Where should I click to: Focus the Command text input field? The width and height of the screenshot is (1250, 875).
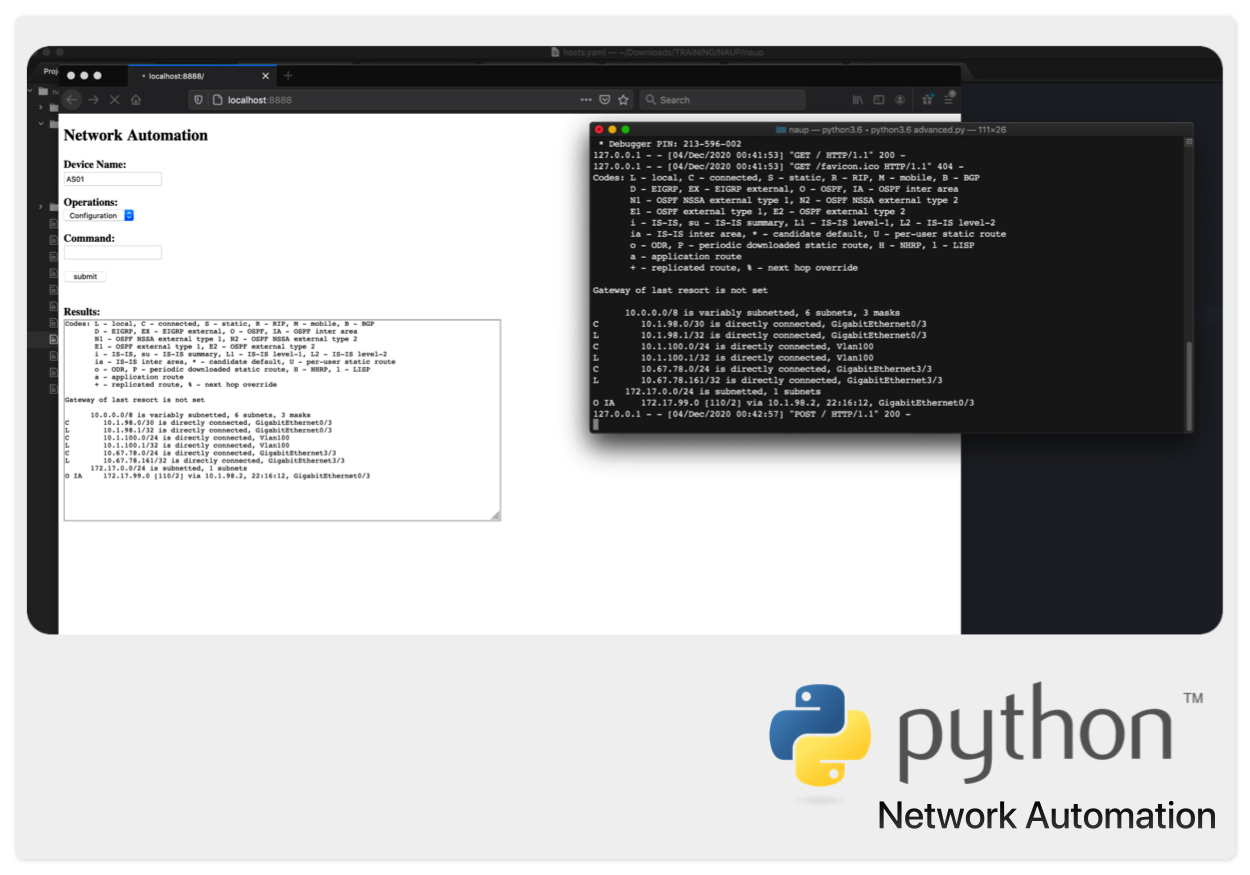pyautogui.click(x=113, y=253)
